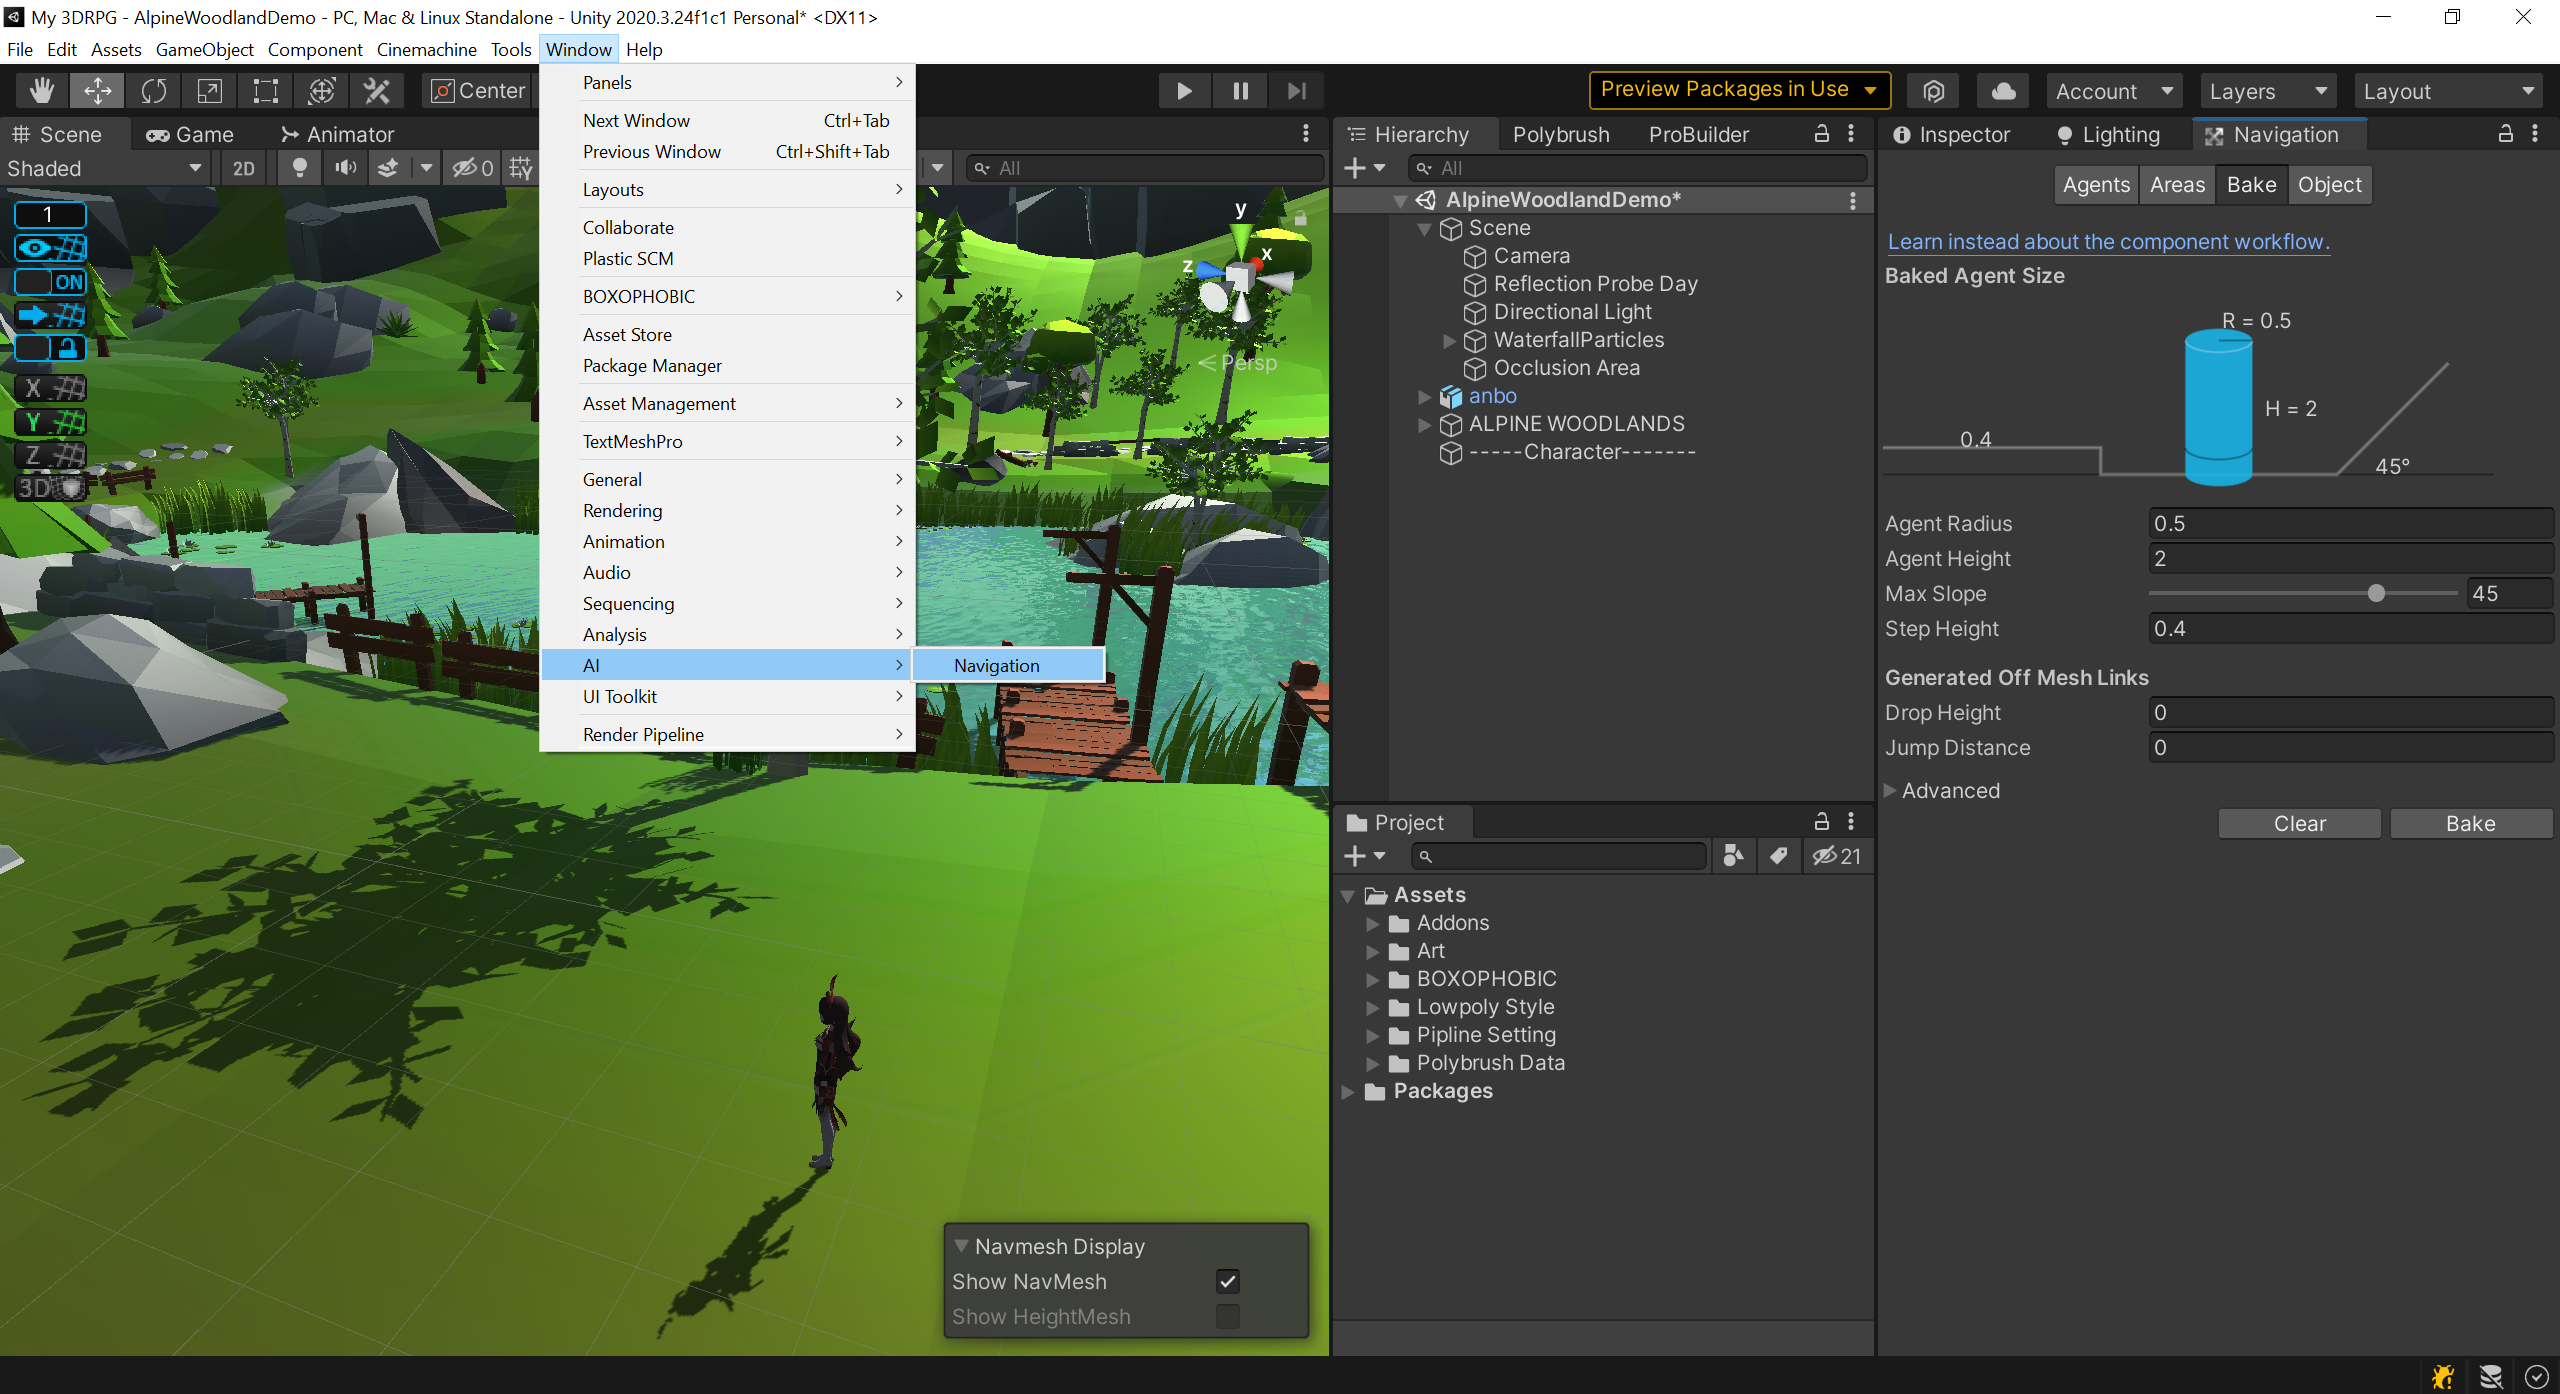Select the Rotate tool
2560x1394 pixels.
point(153,91)
